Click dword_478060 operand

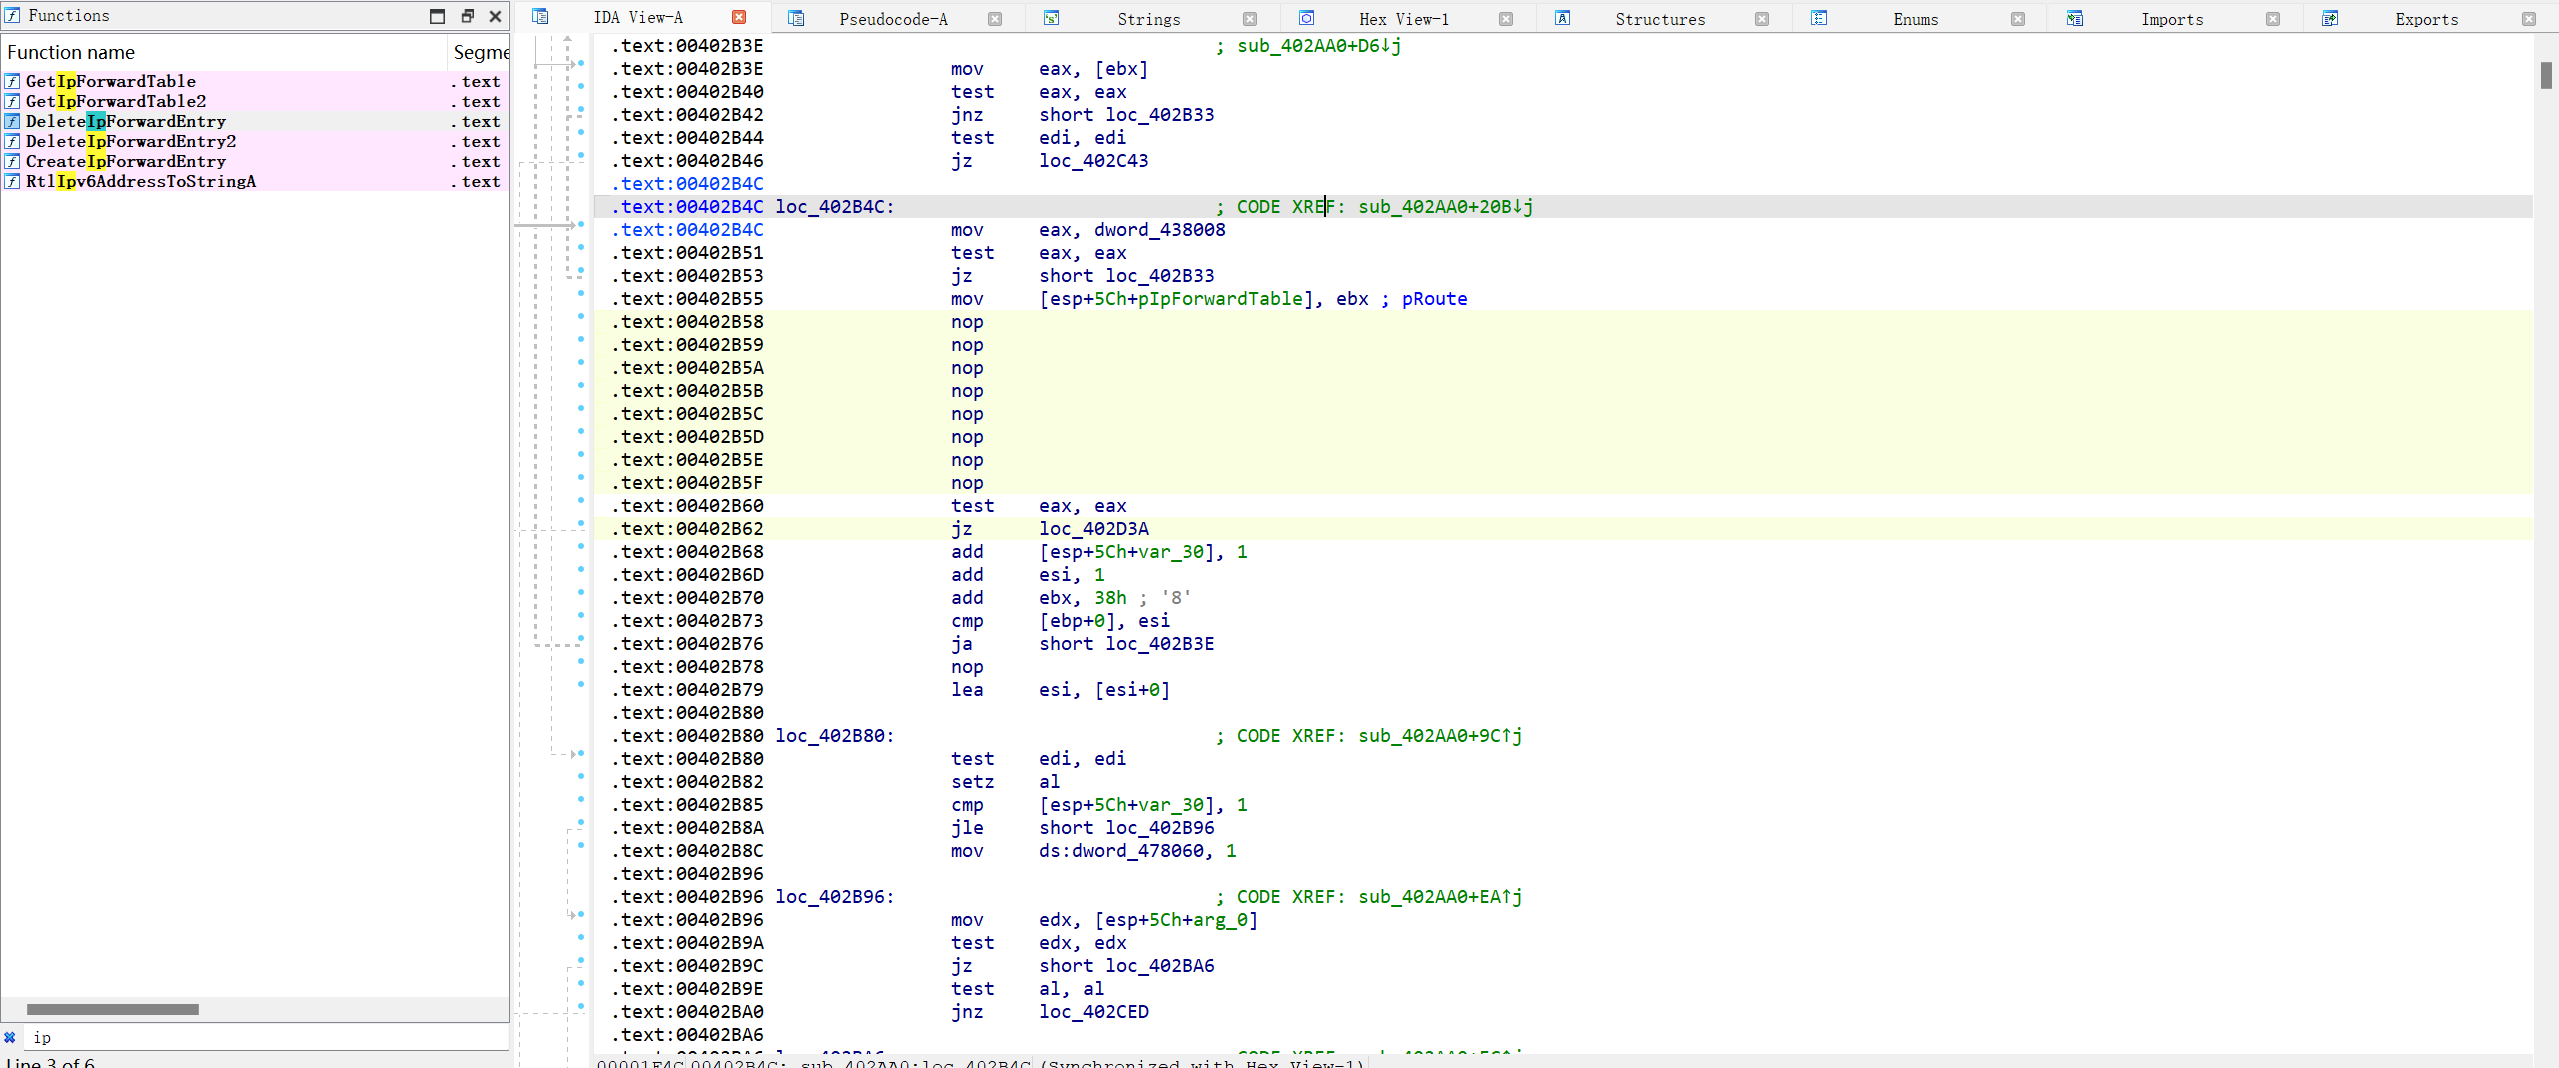(1138, 851)
